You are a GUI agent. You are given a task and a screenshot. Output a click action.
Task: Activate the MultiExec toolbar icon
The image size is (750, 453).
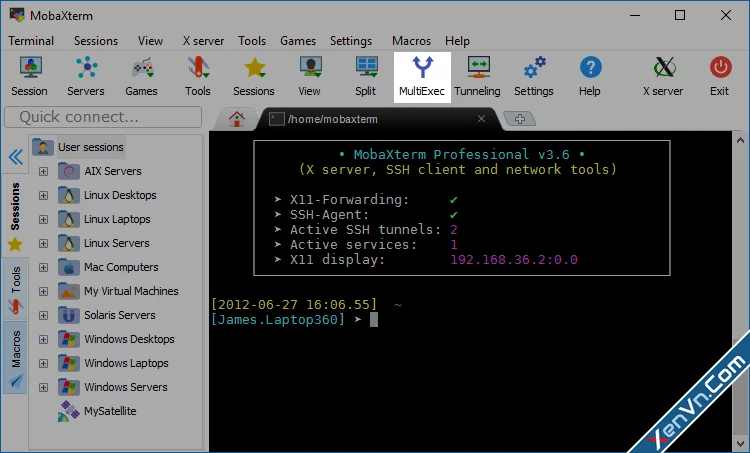(422, 77)
